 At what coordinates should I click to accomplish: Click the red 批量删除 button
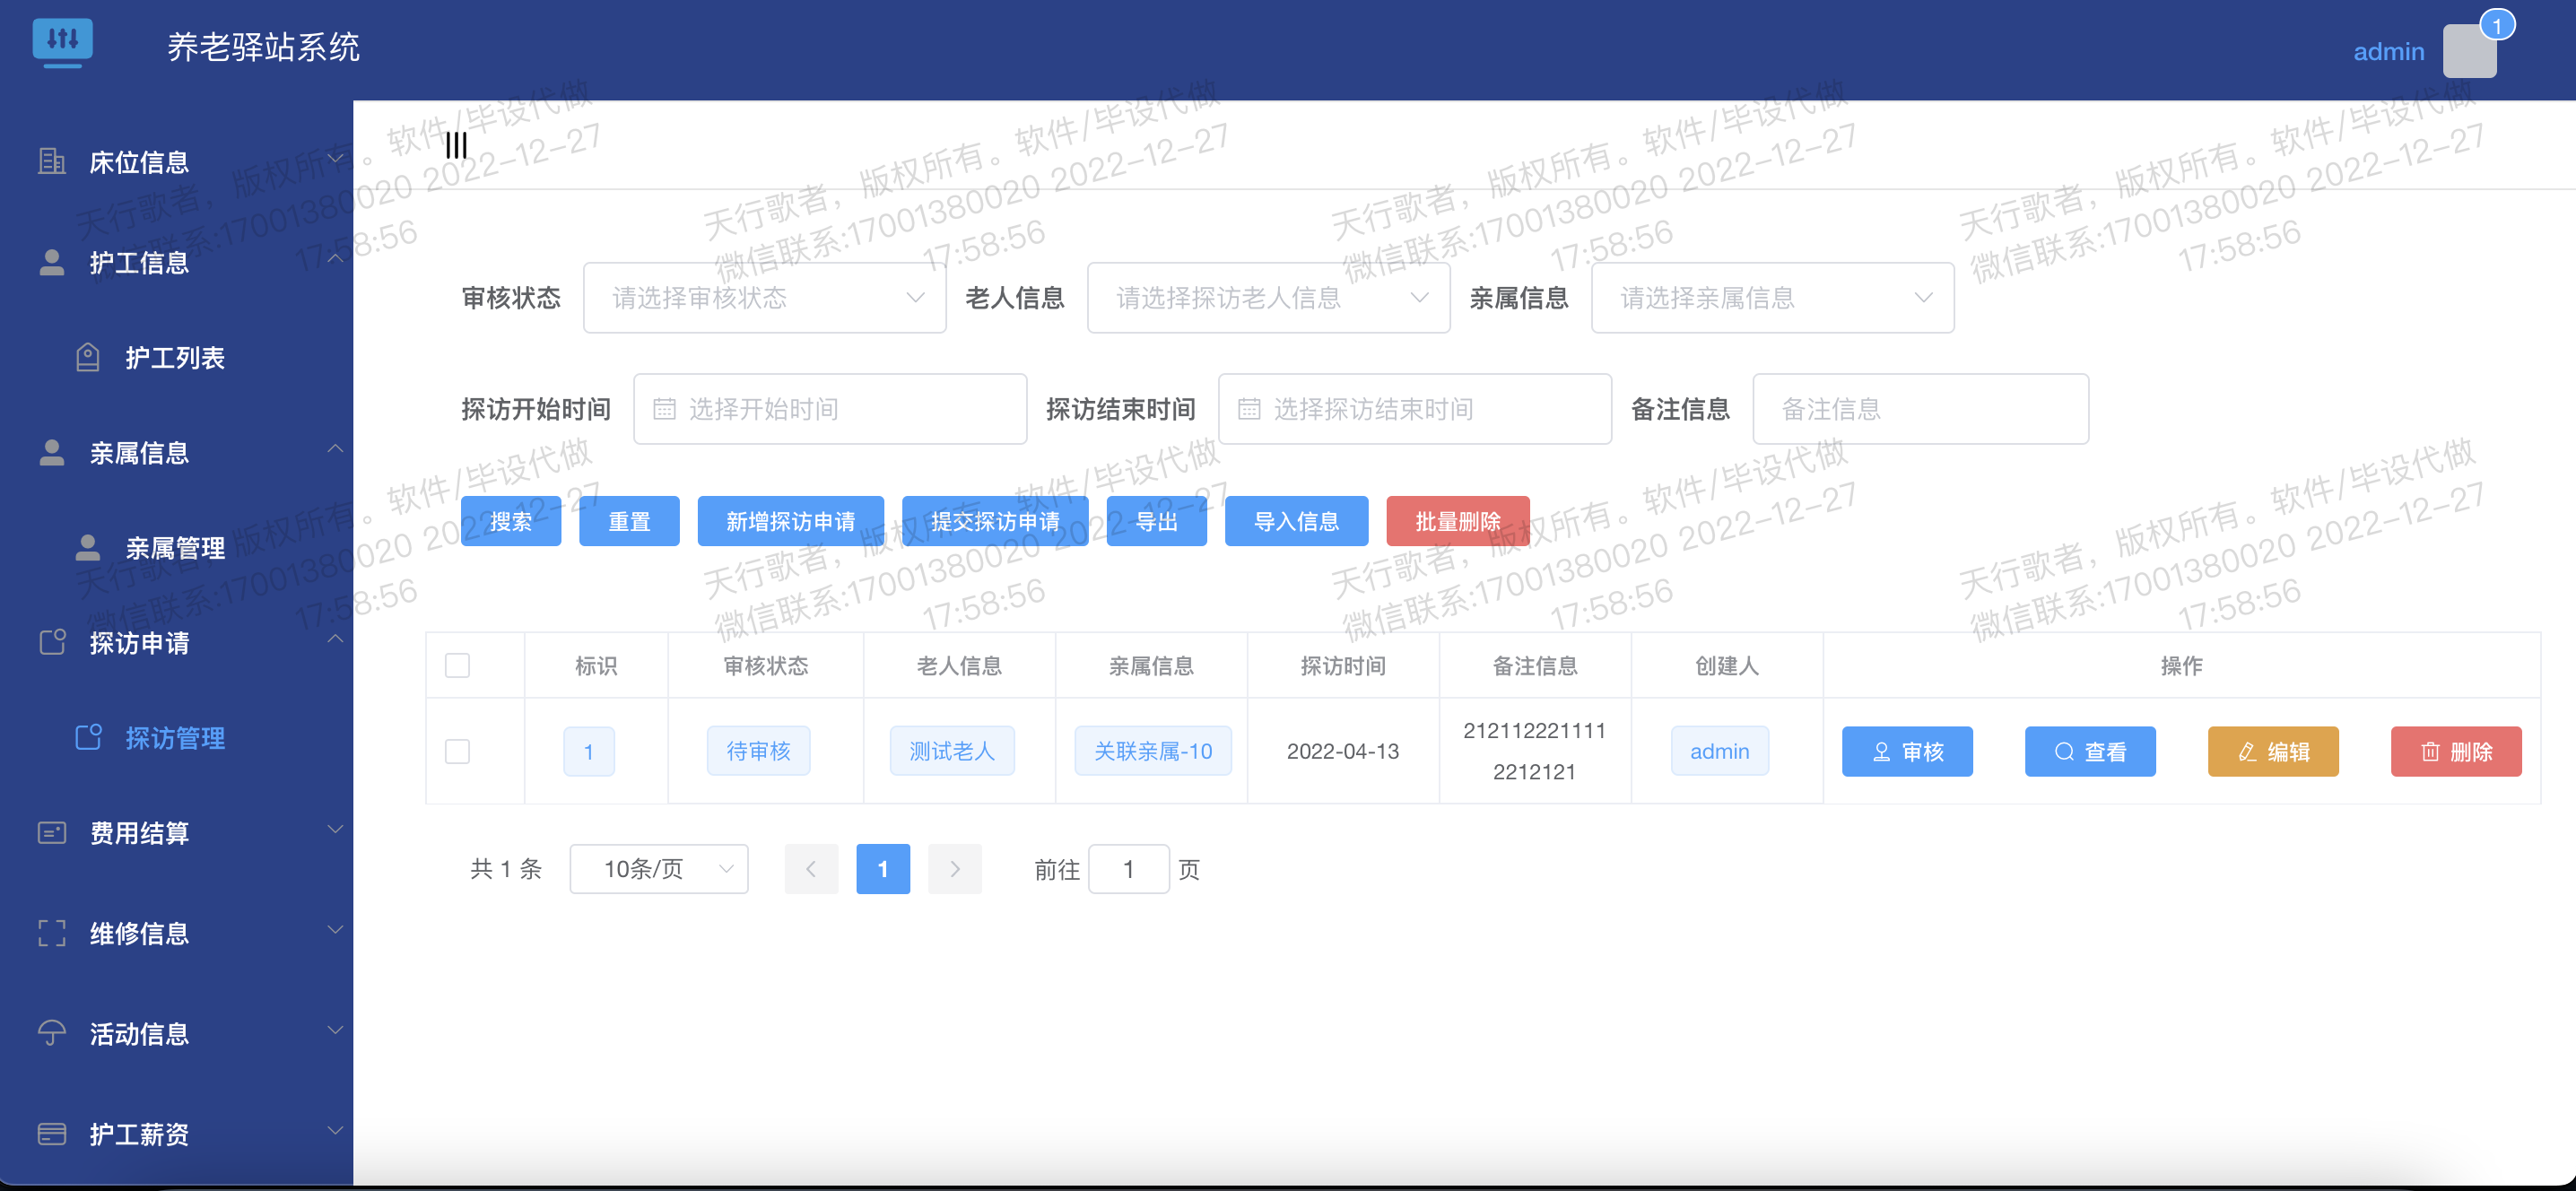pos(1457,521)
